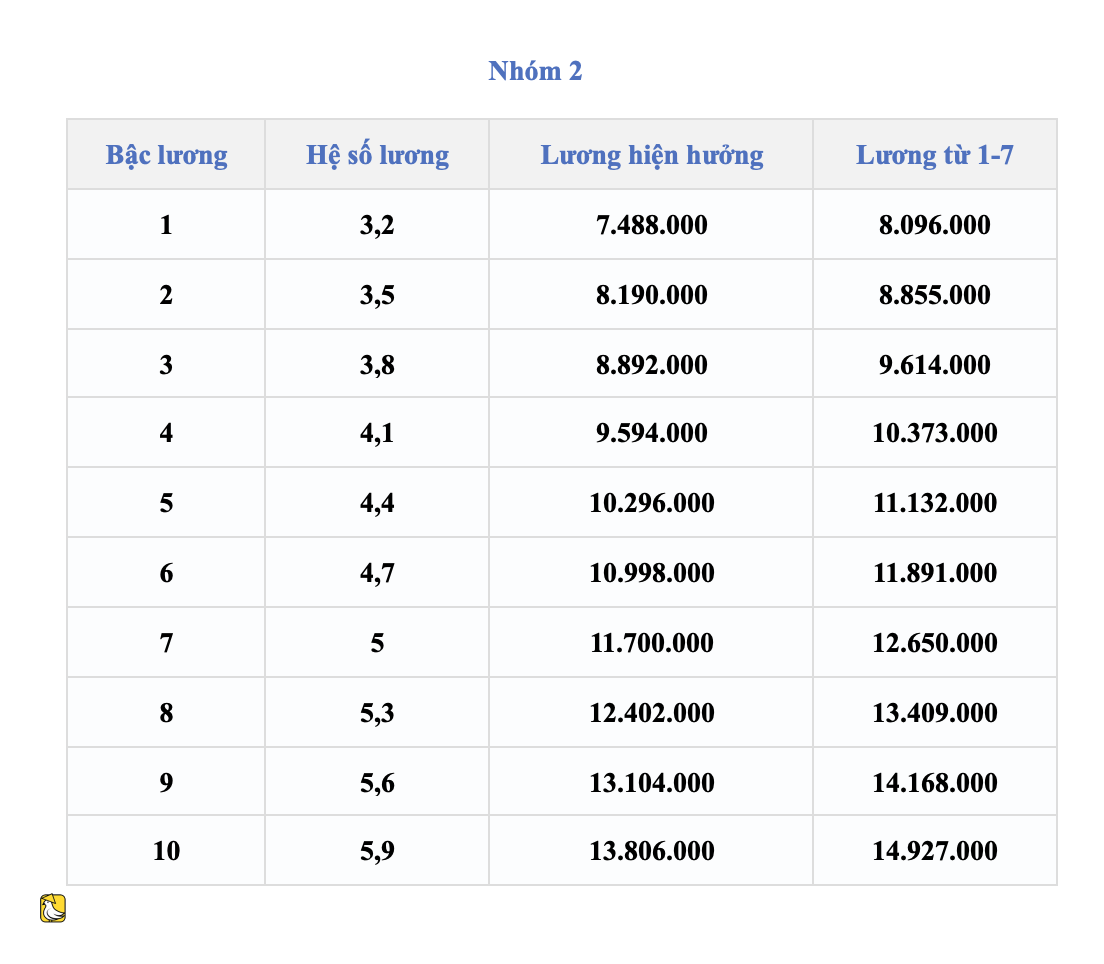Select salary grade 10 in the first column

(x=166, y=851)
